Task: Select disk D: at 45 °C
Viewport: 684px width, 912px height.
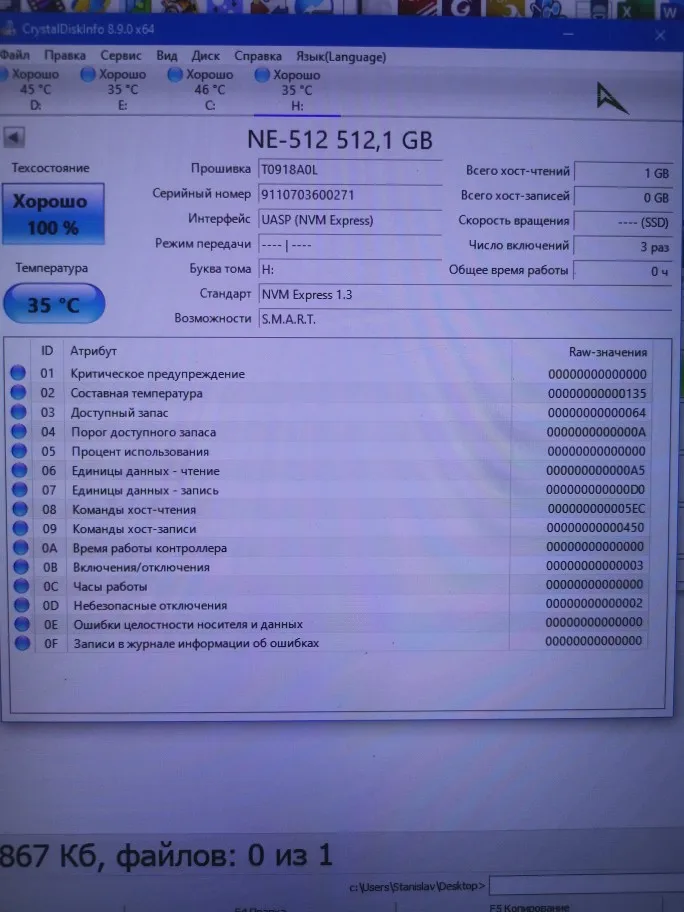Action: [x=35, y=90]
